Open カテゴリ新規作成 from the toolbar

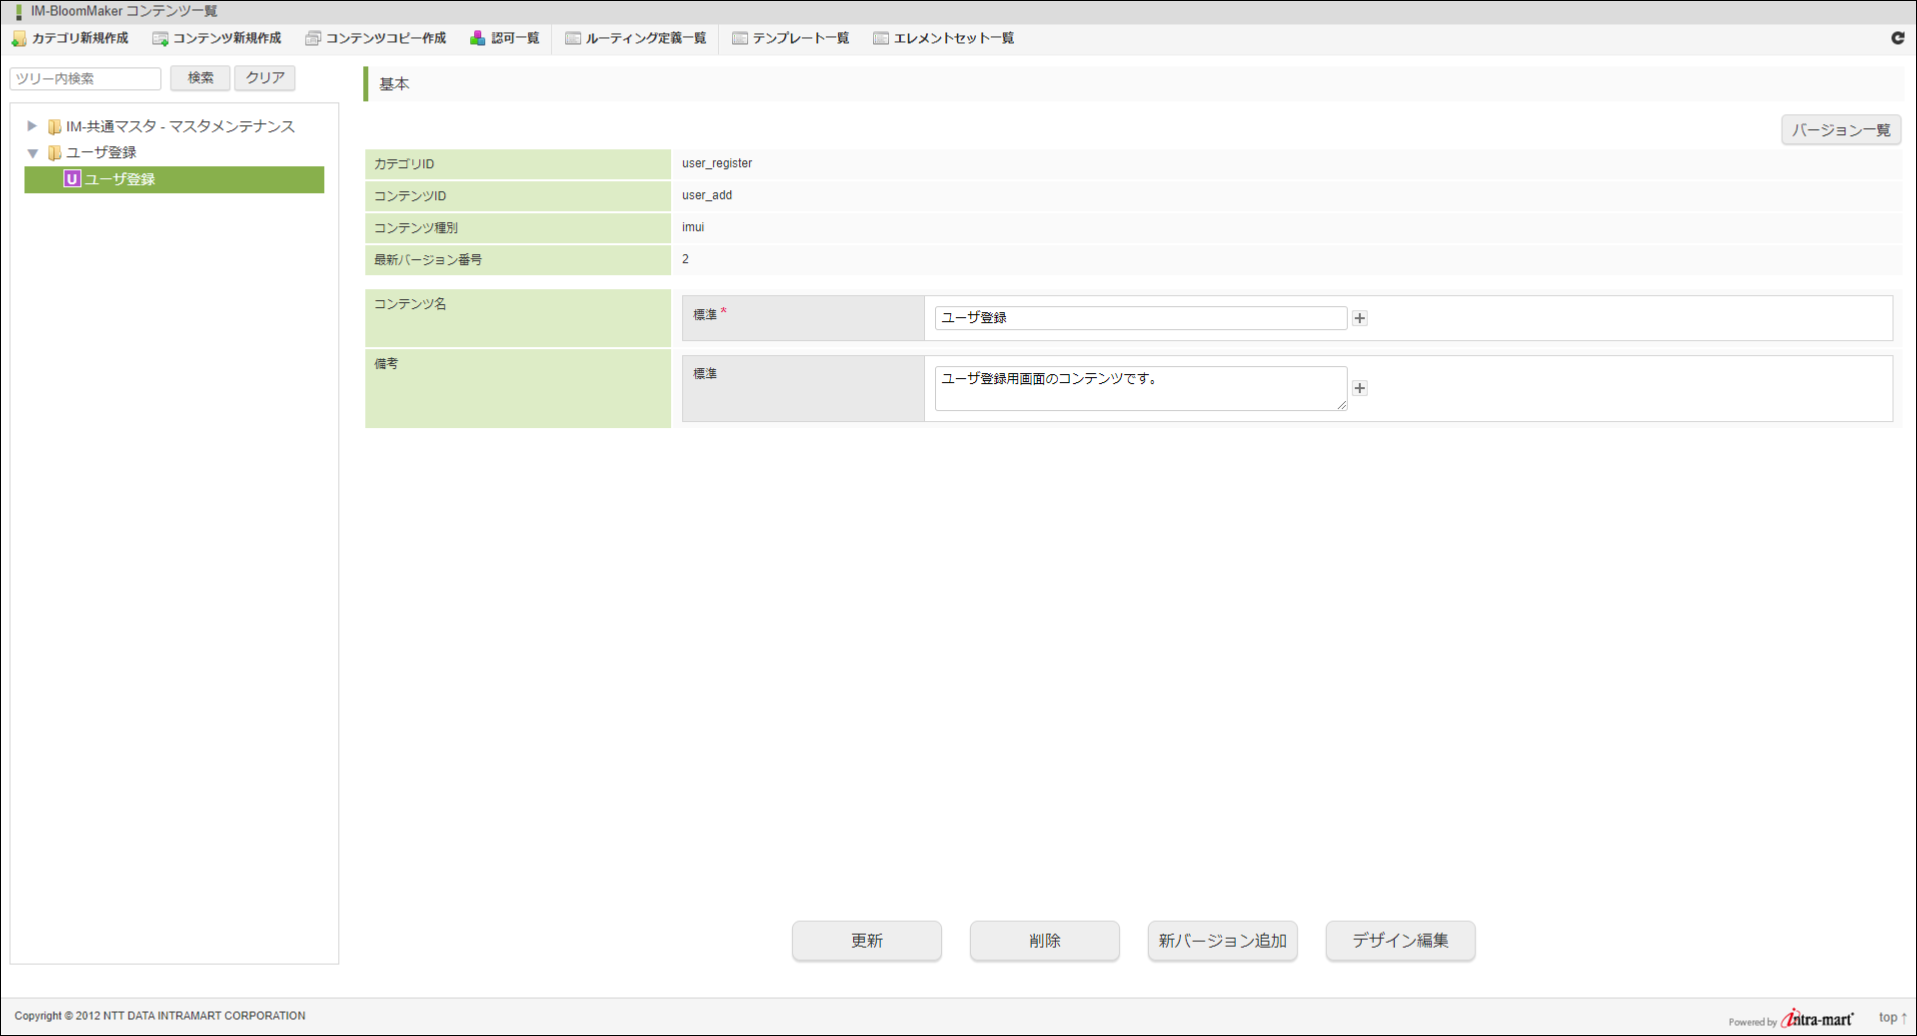[72, 38]
